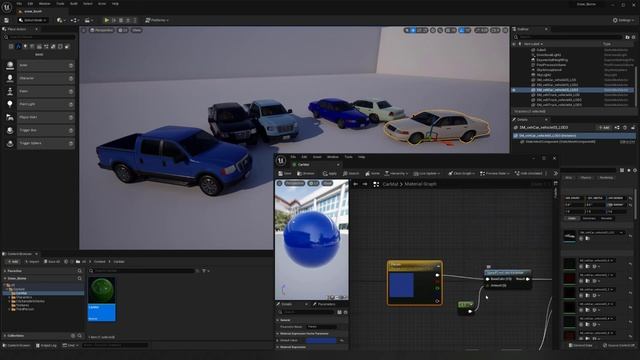Image resolution: width=640 pixels, height=360 pixels.
Task: Click the Add button in Content Browser
Action: click(x=13, y=262)
